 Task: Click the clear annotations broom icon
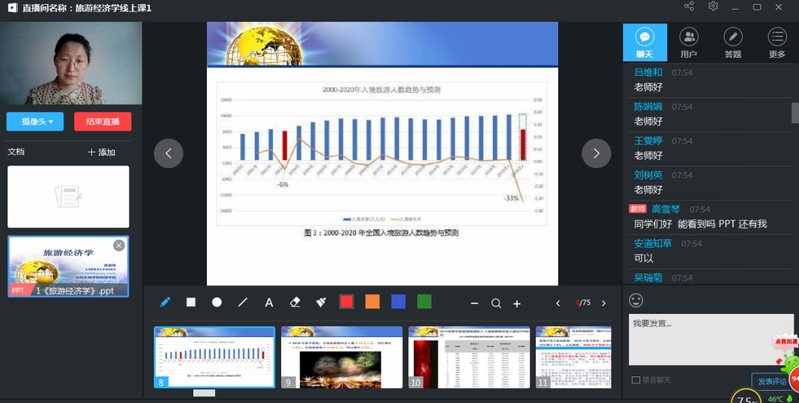(321, 302)
